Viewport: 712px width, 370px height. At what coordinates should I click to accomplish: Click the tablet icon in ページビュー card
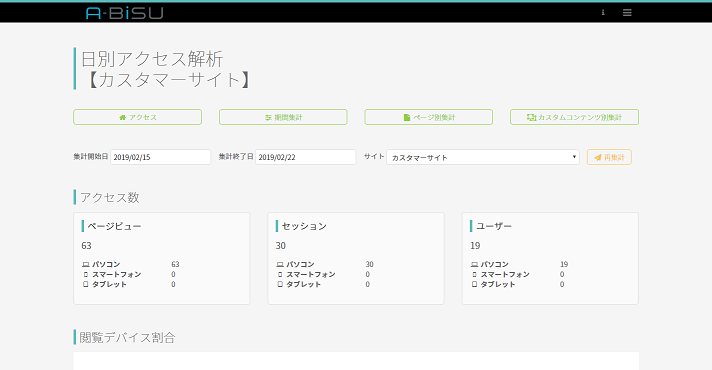point(86,284)
